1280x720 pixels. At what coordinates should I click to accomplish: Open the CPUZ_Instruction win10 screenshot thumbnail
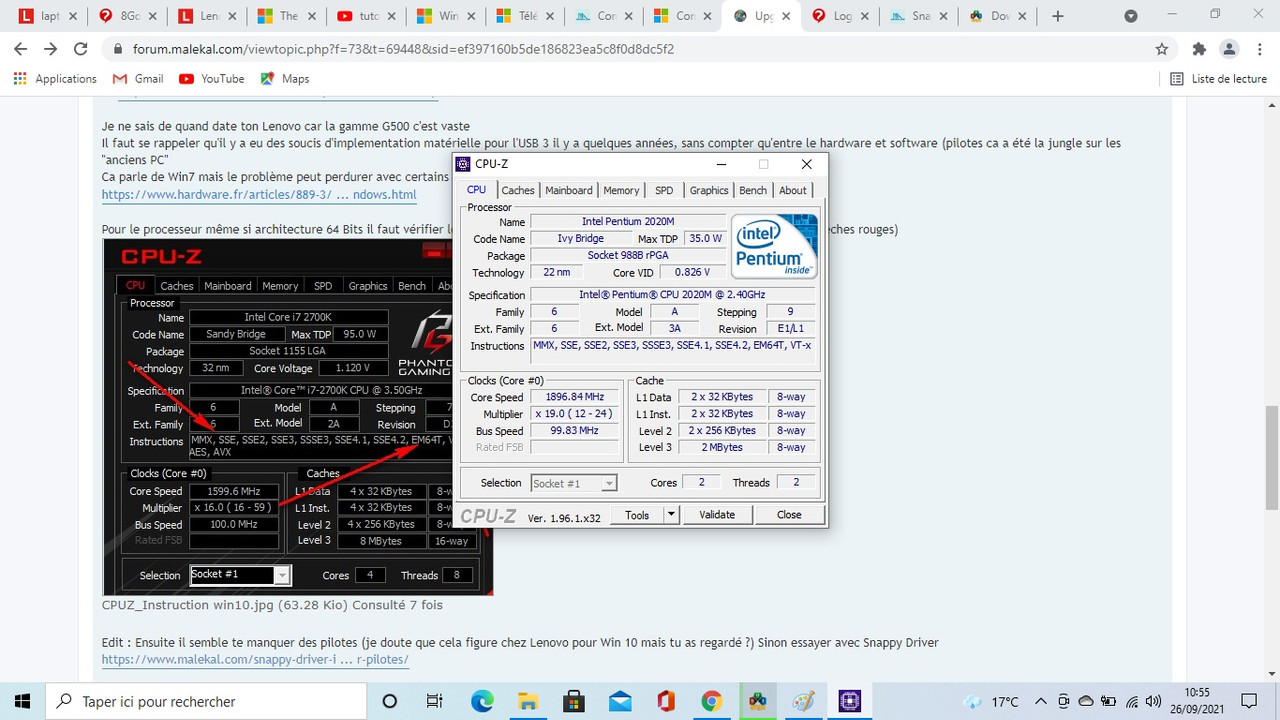298,417
